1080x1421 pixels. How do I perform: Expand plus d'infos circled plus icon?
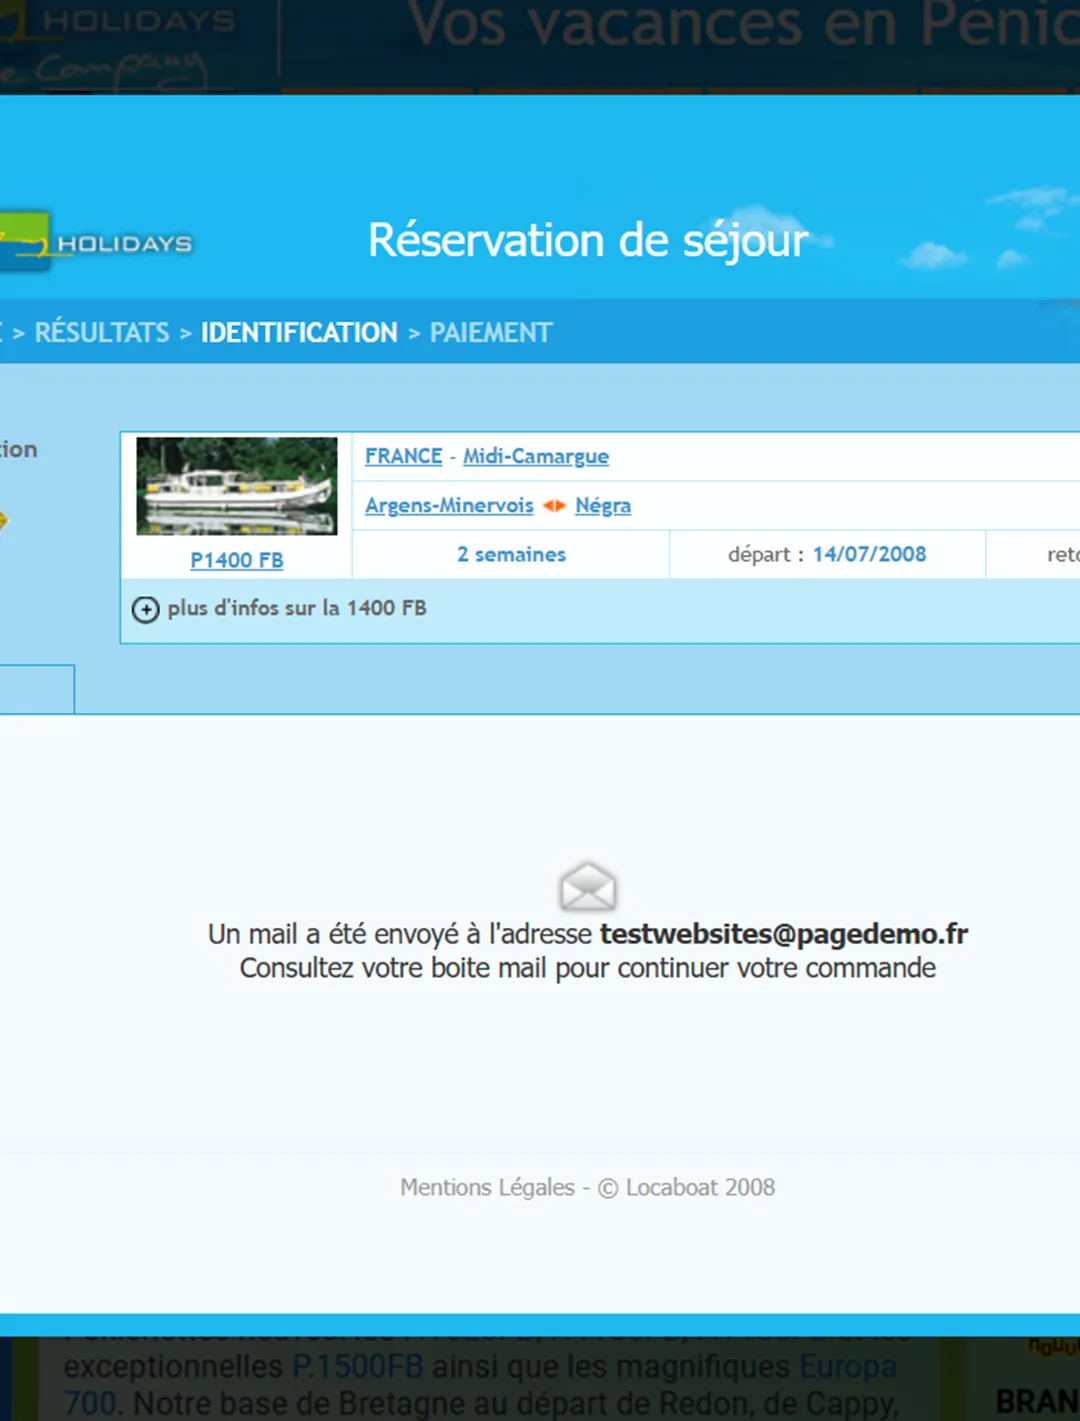click(x=146, y=609)
